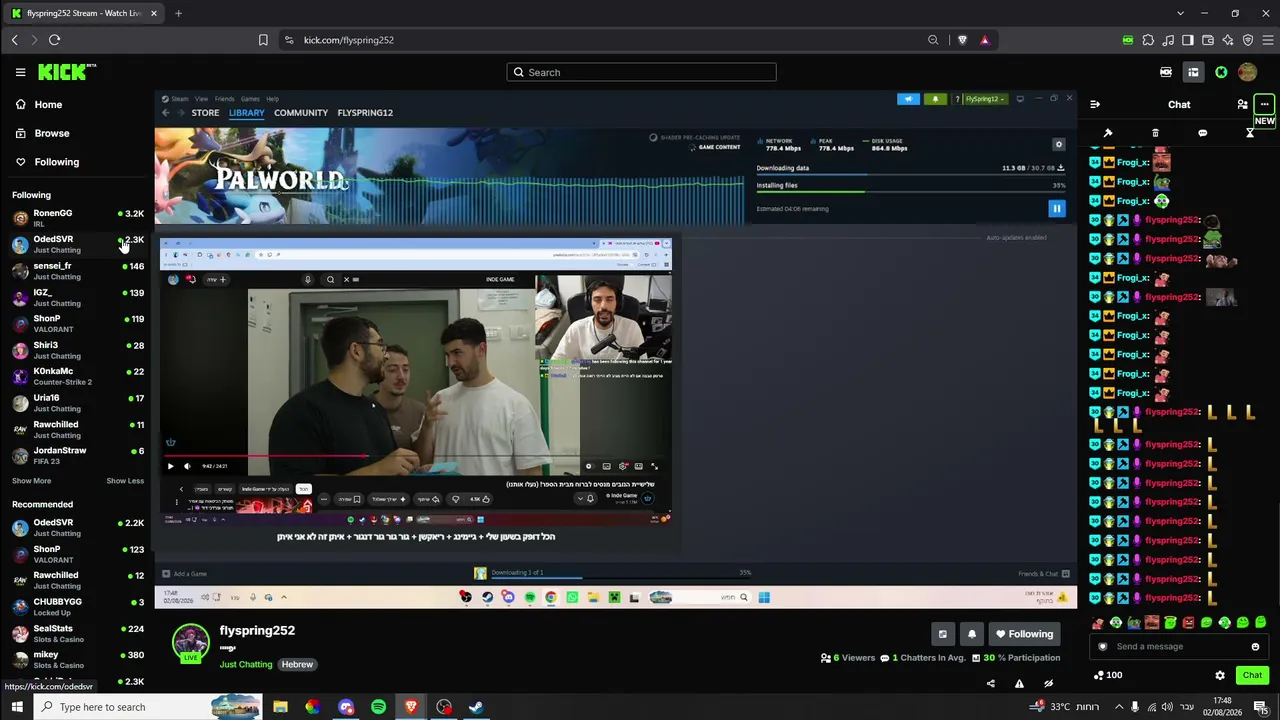Open the chat users list icon
This screenshot has width=1280, height=720.
(1242, 104)
